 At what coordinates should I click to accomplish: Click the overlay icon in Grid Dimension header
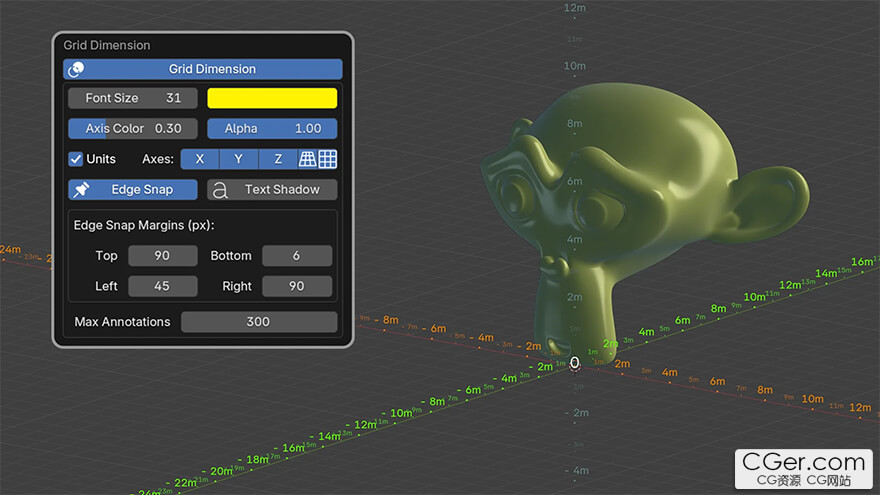[x=76, y=69]
